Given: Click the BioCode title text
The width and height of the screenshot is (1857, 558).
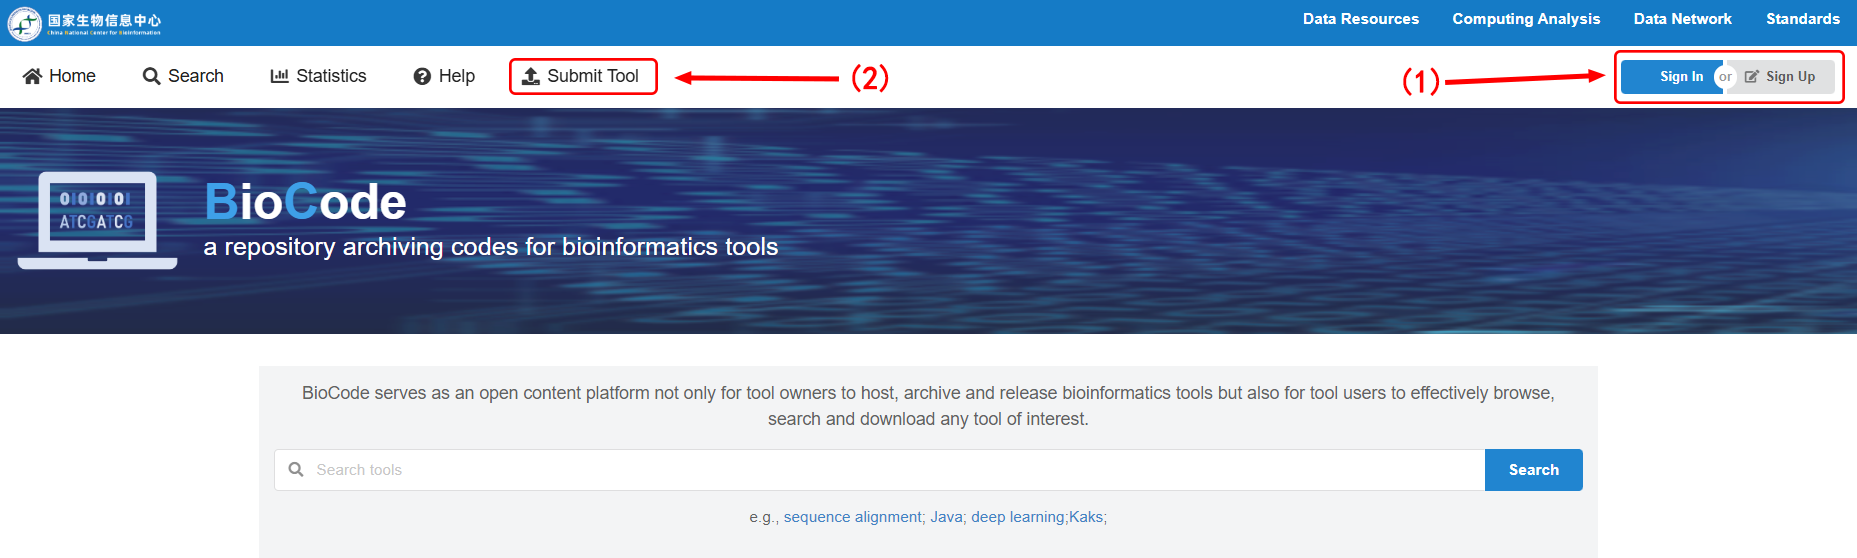Looking at the screenshot, I should [305, 202].
